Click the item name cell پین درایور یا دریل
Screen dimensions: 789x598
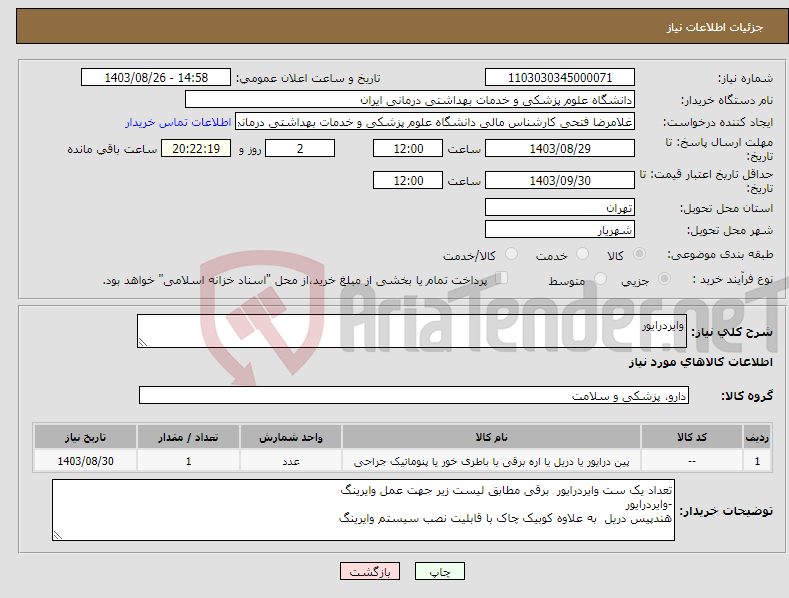click(x=491, y=461)
